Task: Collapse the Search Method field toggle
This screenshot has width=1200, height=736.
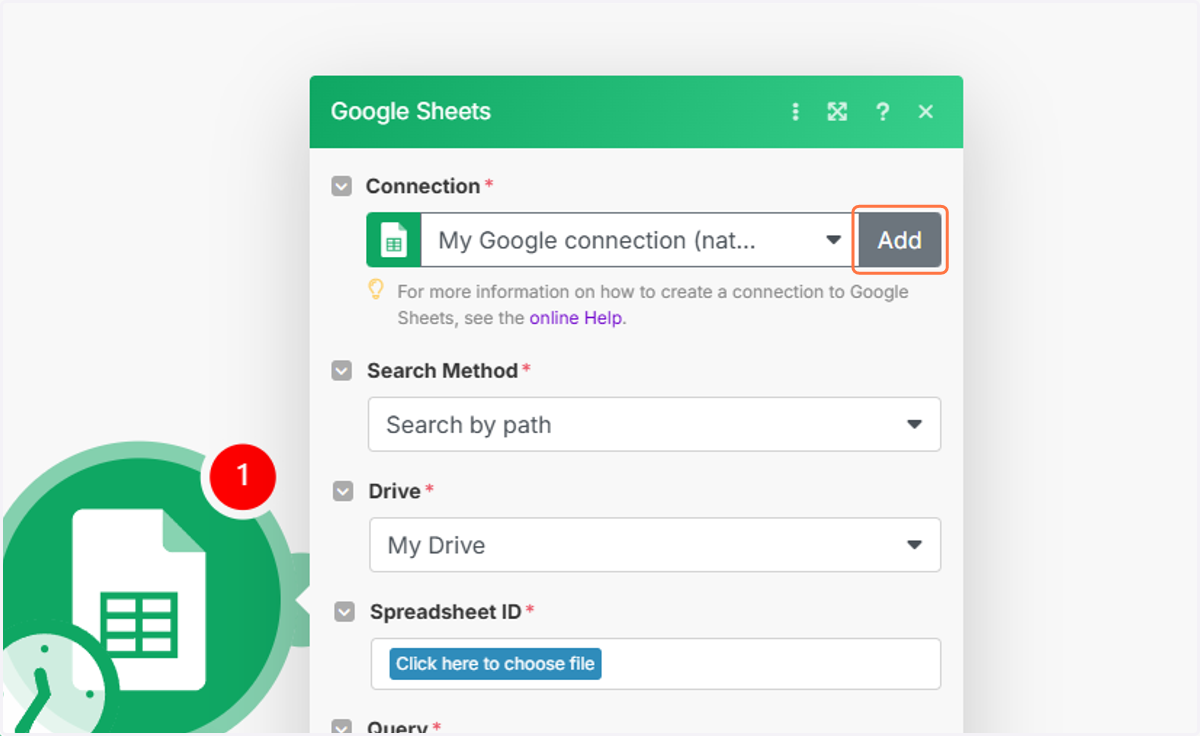Action: pos(342,371)
